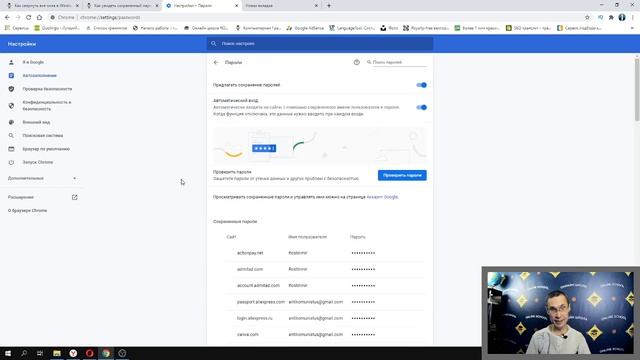Open Запуск Chrome power item
Viewport: 640px width, 360px height.
pos(38,162)
